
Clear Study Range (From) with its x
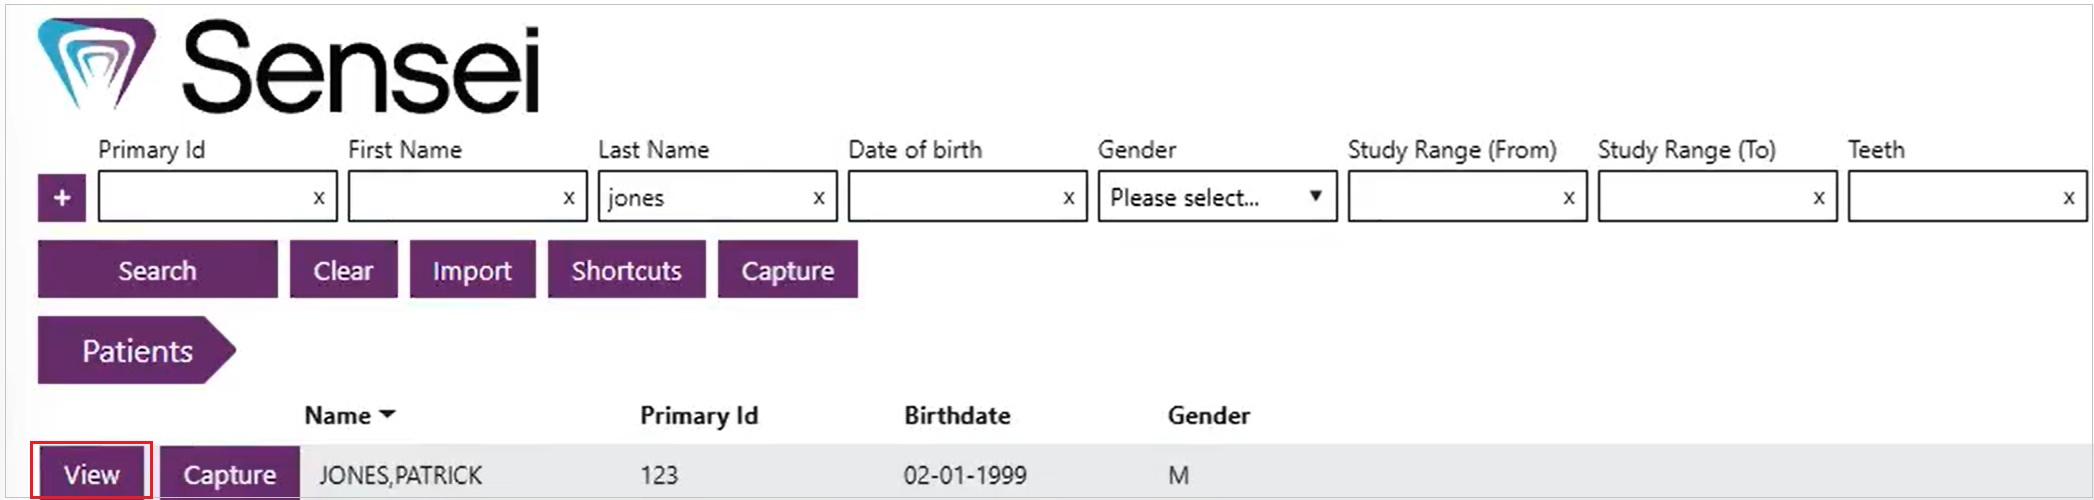click(x=1569, y=198)
